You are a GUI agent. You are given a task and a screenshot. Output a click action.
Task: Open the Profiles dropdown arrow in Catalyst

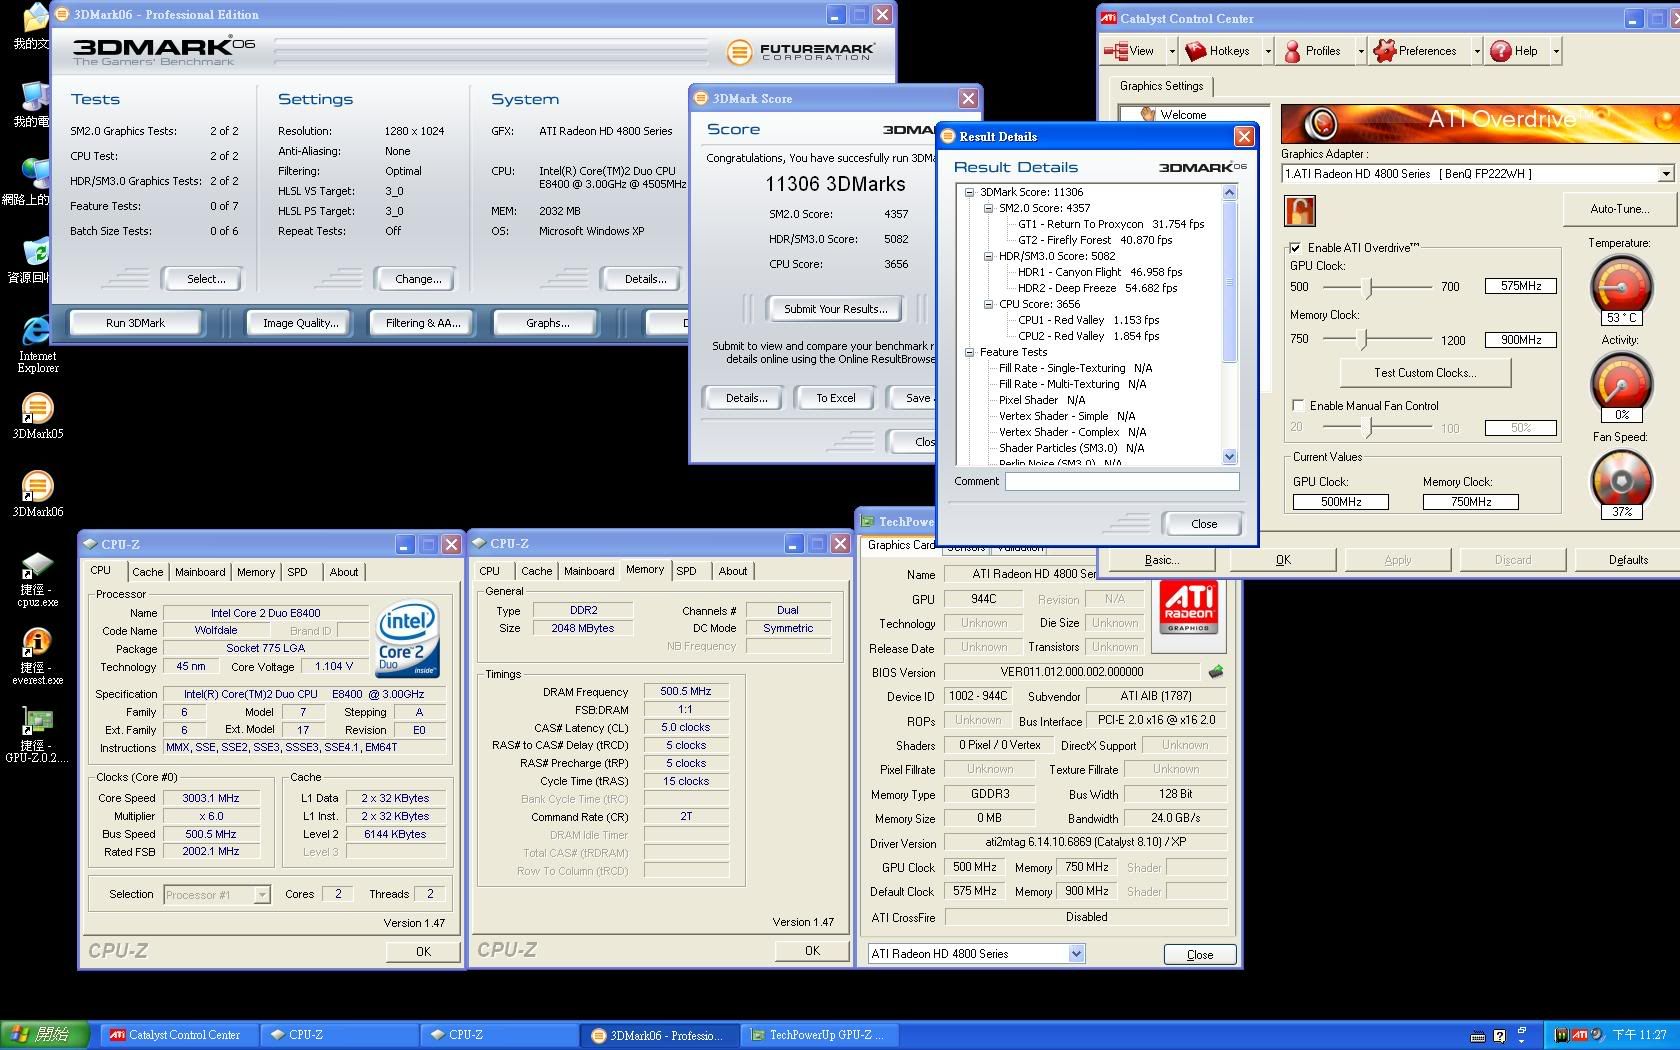pyautogui.click(x=1361, y=51)
